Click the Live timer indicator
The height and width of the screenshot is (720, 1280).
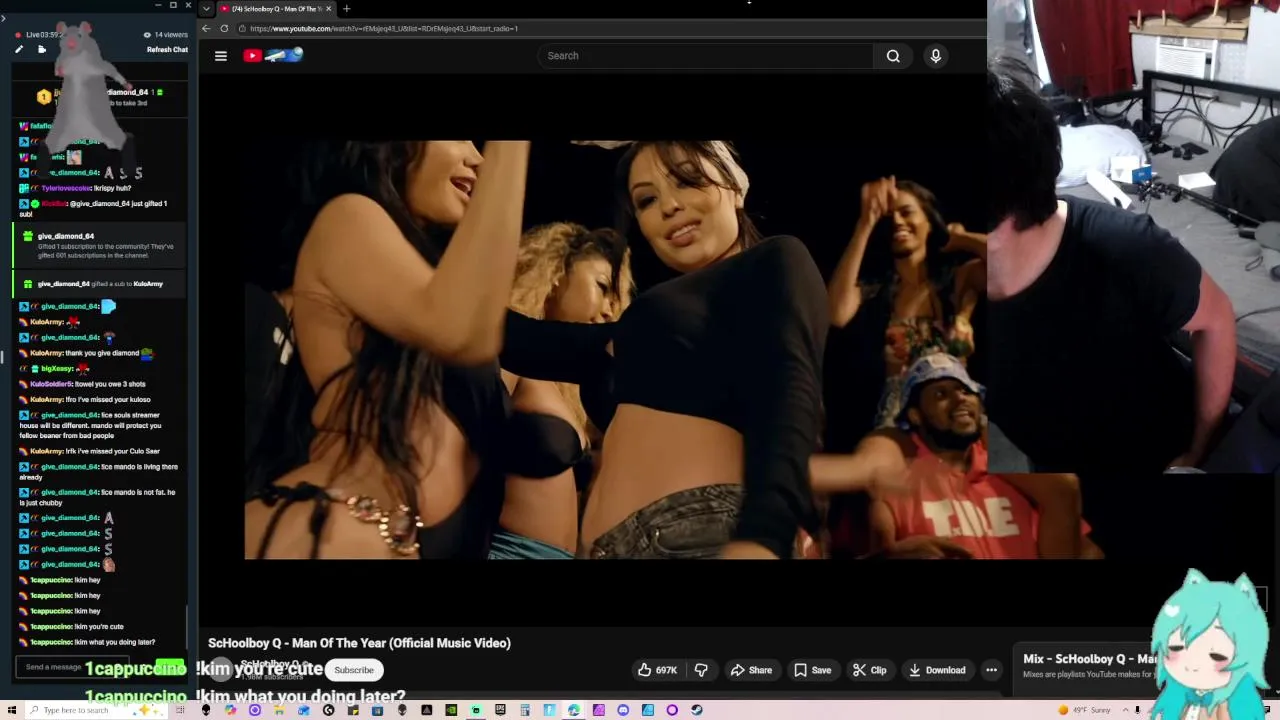pyautogui.click(x=38, y=35)
